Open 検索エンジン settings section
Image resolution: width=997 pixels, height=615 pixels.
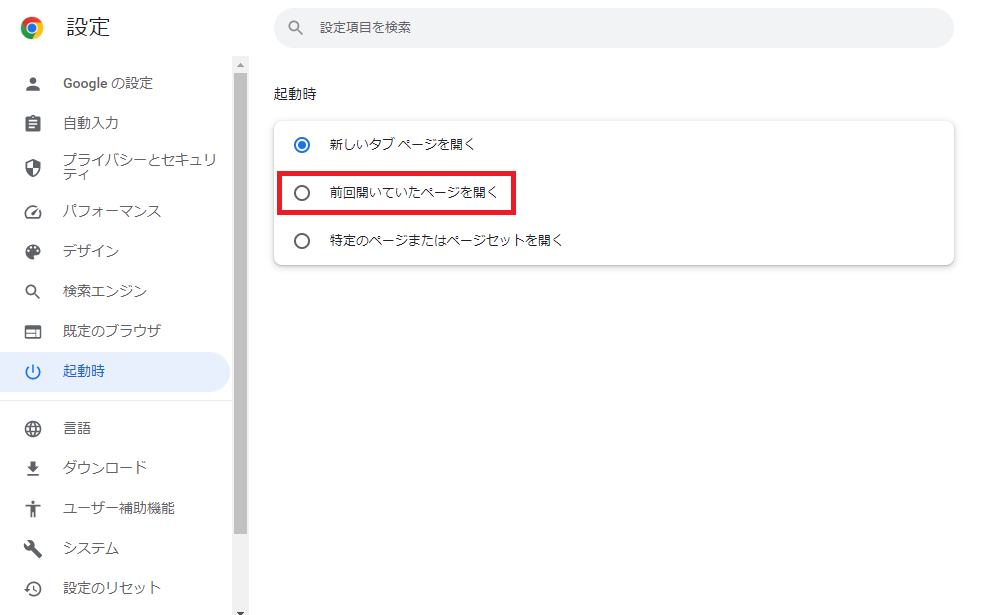click(x=105, y=292)
